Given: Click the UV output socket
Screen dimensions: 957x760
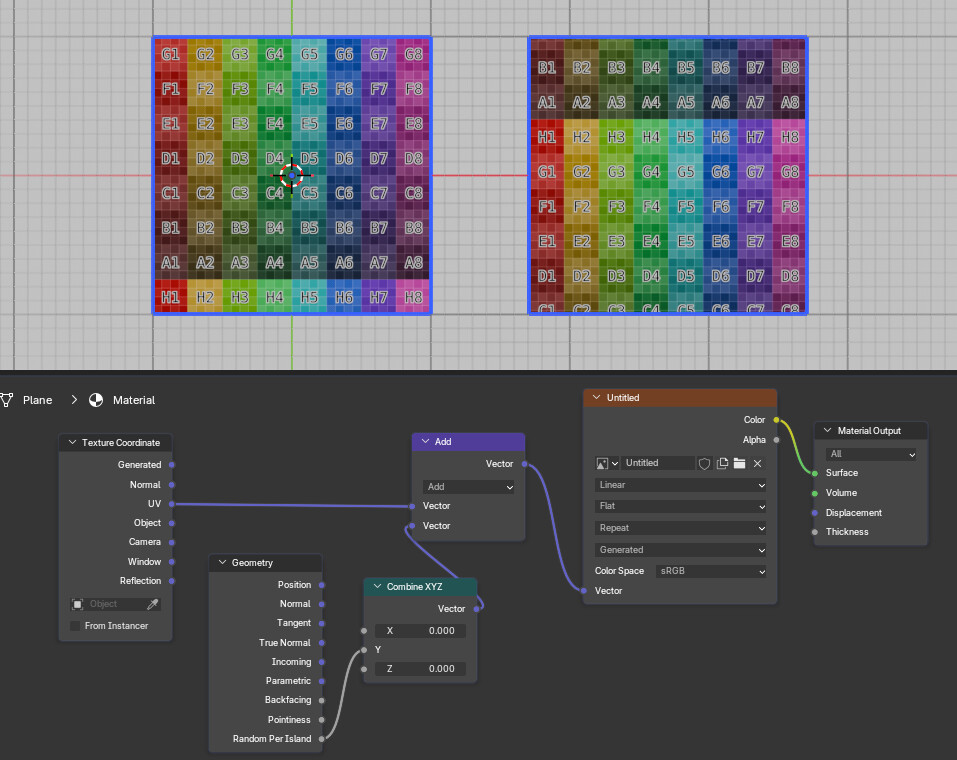Looking at the screenshot, I should coord(172,504).
